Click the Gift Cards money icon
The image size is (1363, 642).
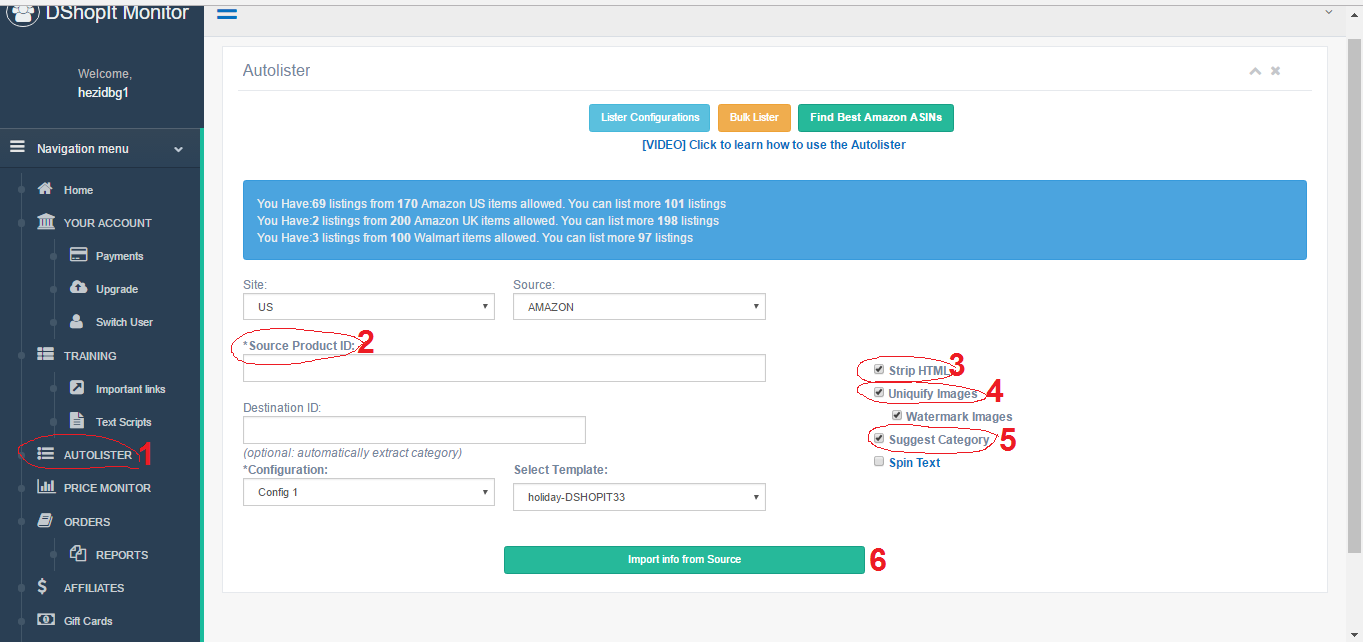46,620
